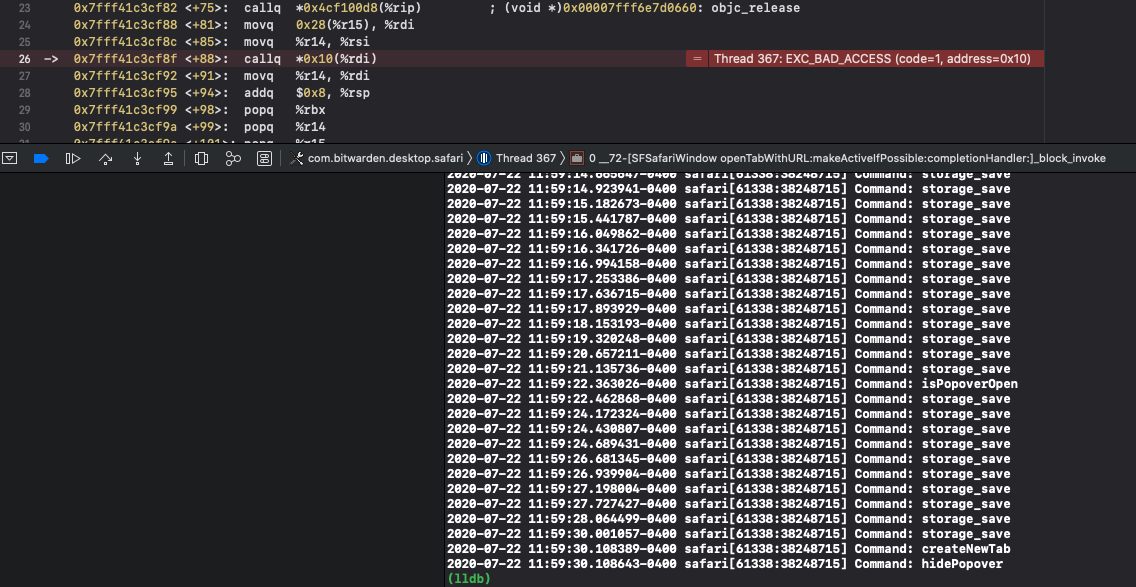The width and height of the screenshot is (1136, 587).
Task: Click the log entry timestamped 11:59:18.153193
Action: point(729,324)
